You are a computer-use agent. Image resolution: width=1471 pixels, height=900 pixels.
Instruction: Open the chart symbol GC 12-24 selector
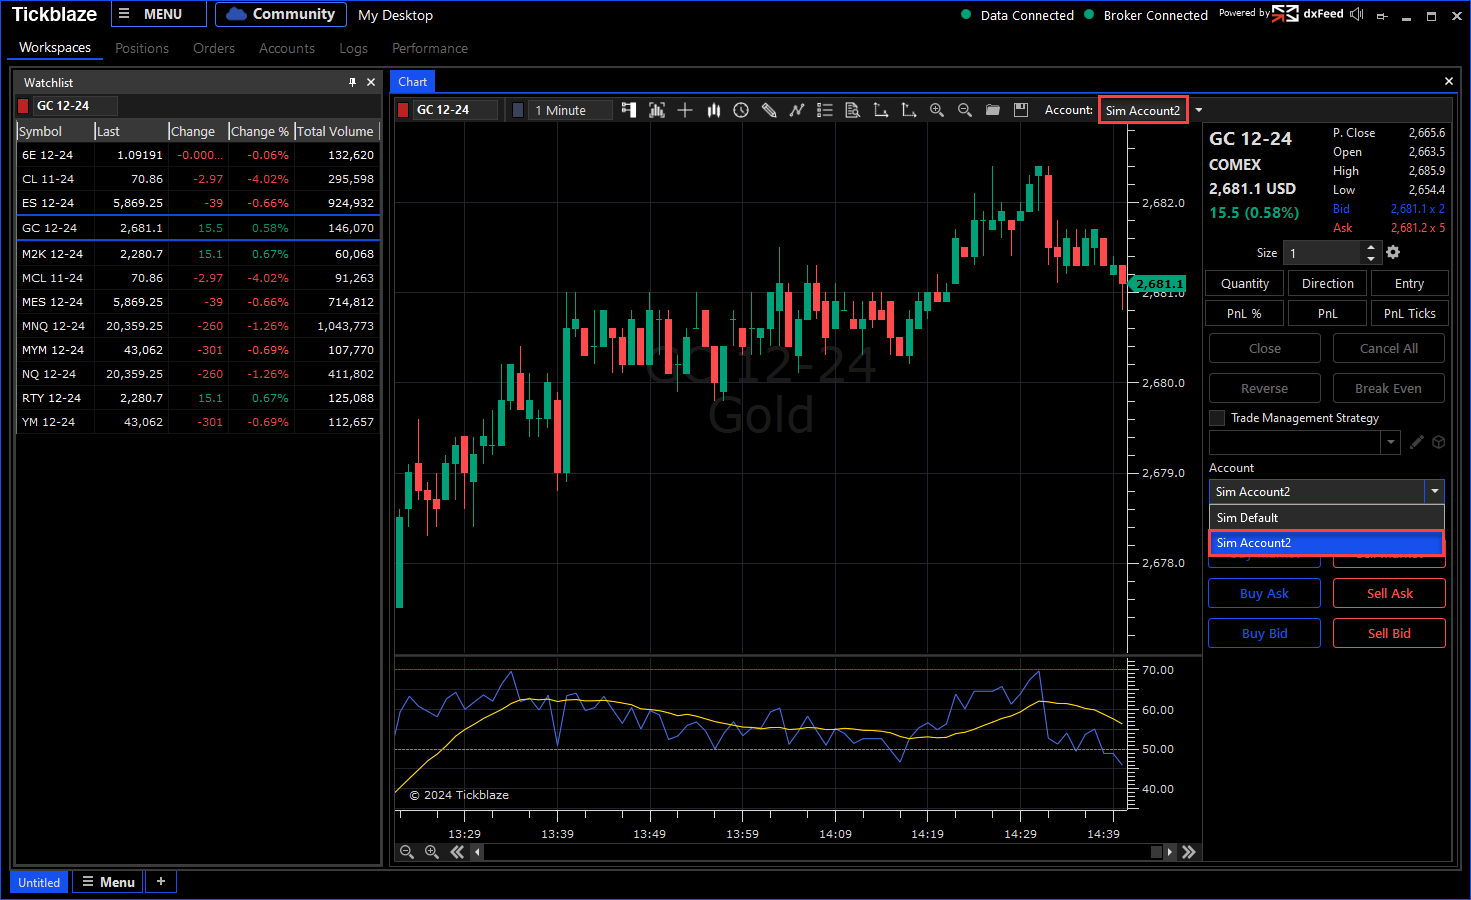[x=456, y=110]
